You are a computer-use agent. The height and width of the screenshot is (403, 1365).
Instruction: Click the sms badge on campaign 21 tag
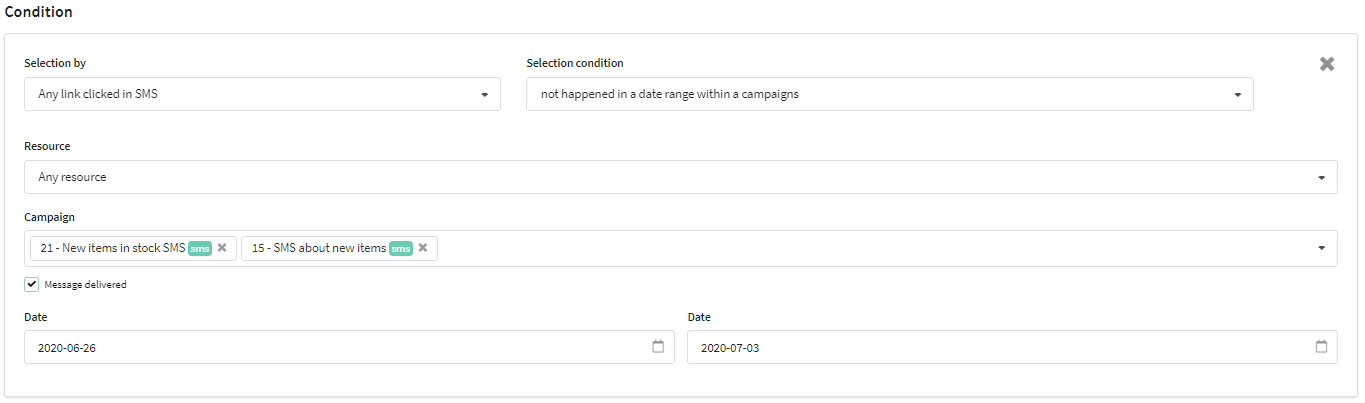click(200, 248)
